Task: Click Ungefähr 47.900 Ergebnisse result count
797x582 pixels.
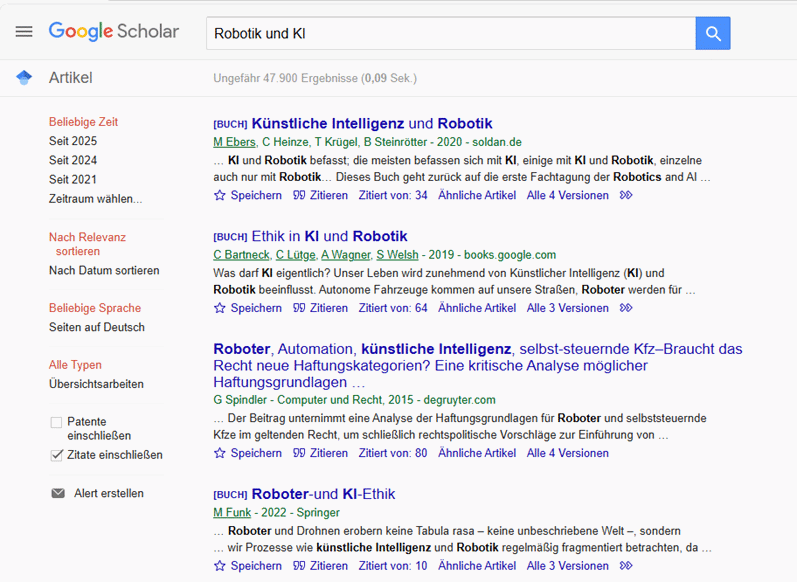Action: [x=315, y=78]
